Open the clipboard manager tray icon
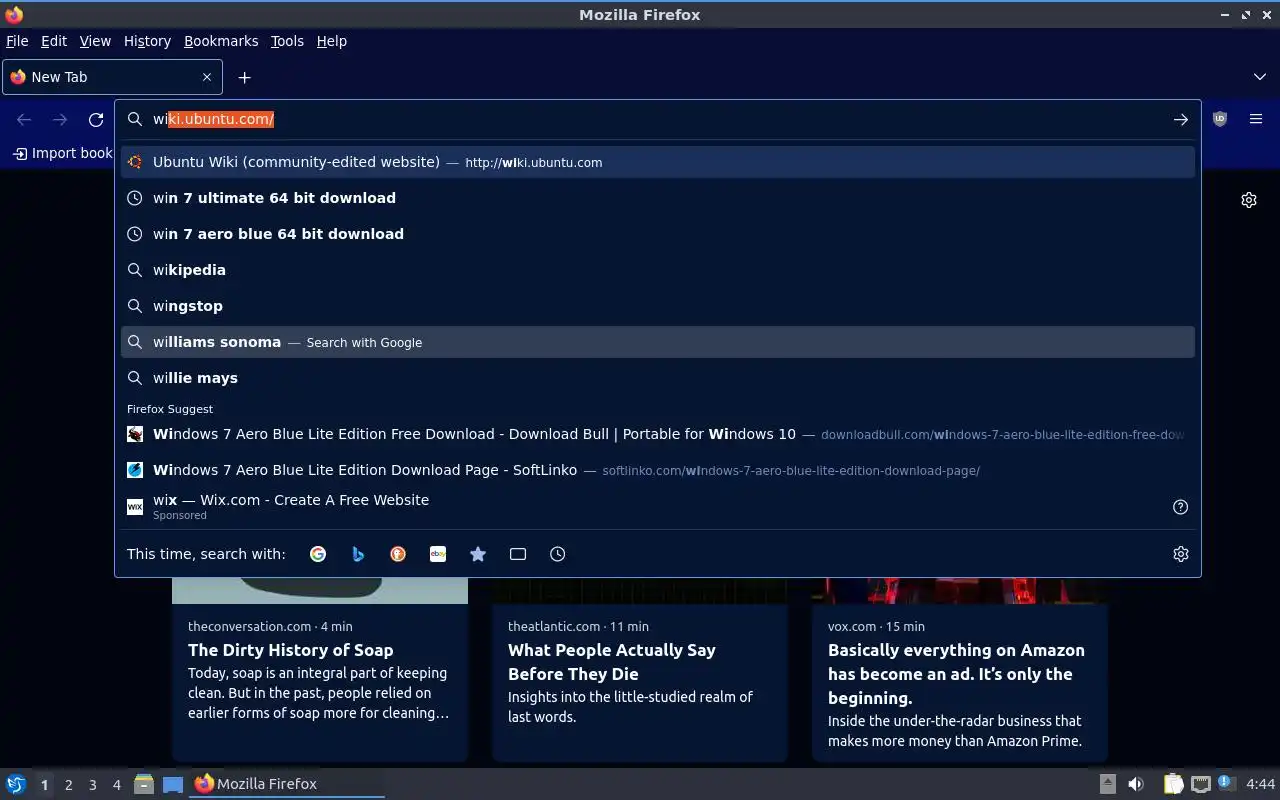Screen dimensions: 1280x800 (x=1174, y=784)
